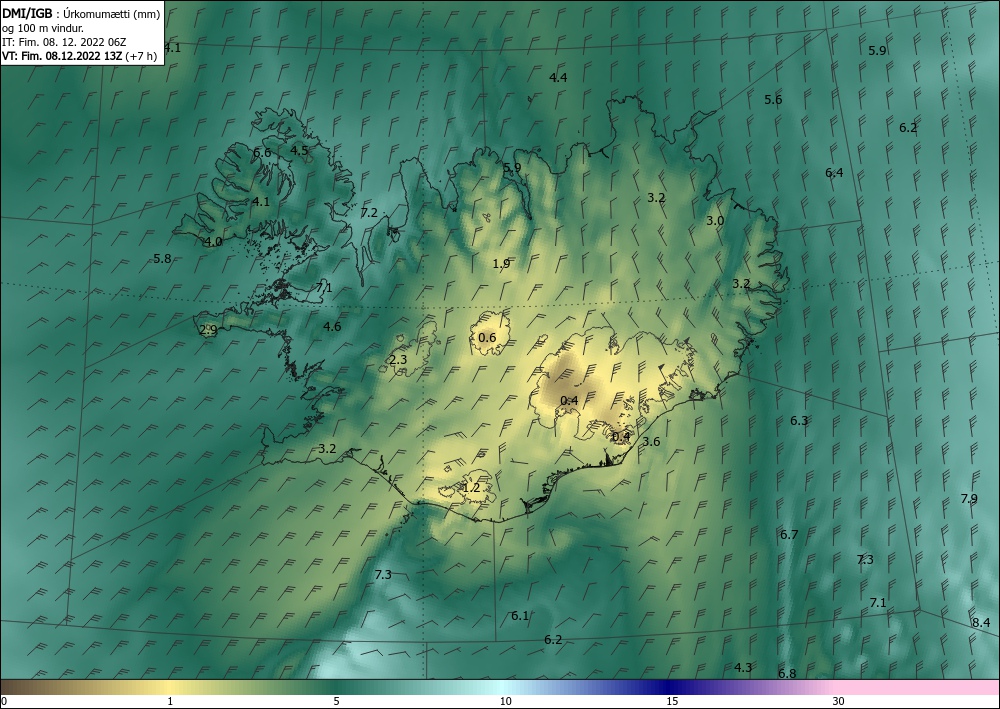Click the 1.2 value on the southern glacier
The image size is (1000, 709).
(x=471, y=488)
